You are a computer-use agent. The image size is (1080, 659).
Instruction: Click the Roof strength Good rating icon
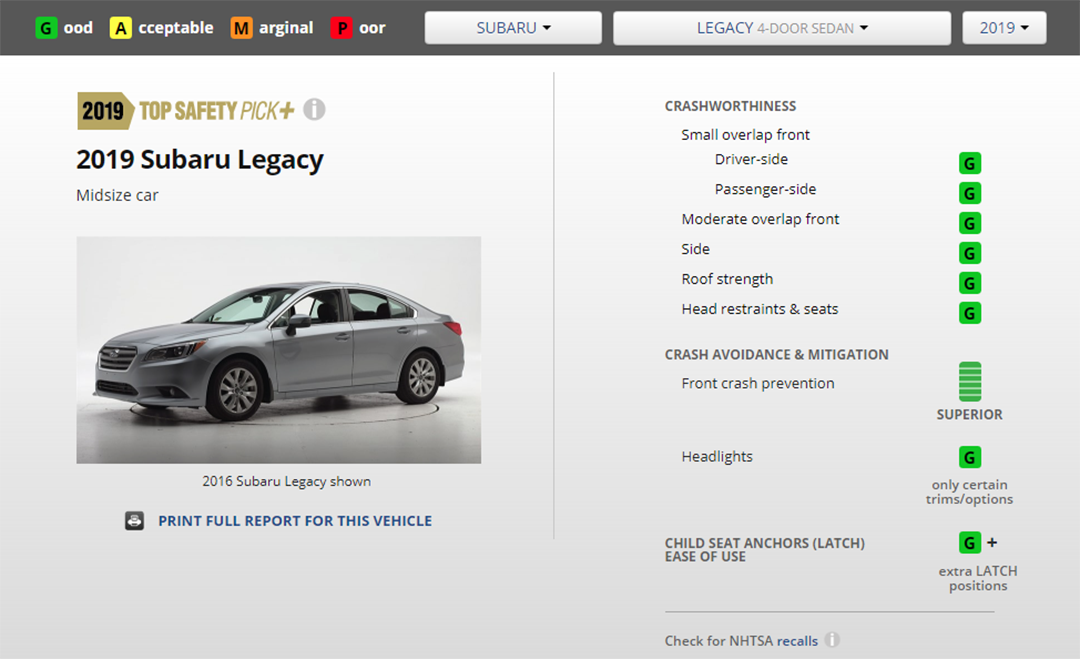tap(969, 283)
